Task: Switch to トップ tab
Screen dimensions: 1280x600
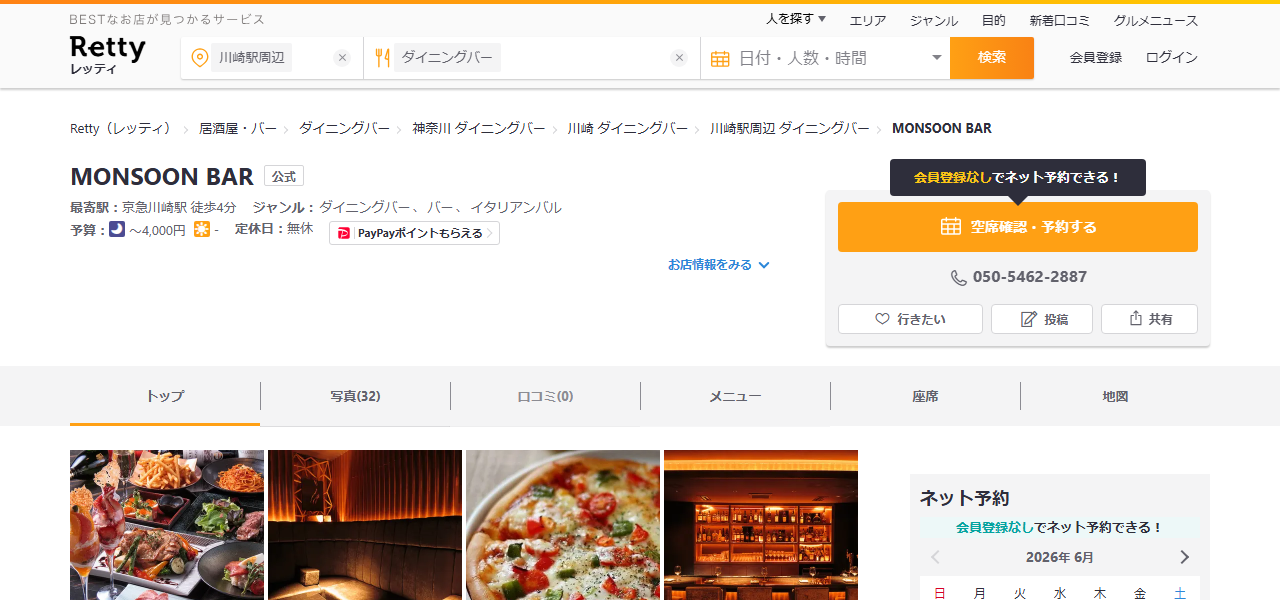Action: [165, 396]
